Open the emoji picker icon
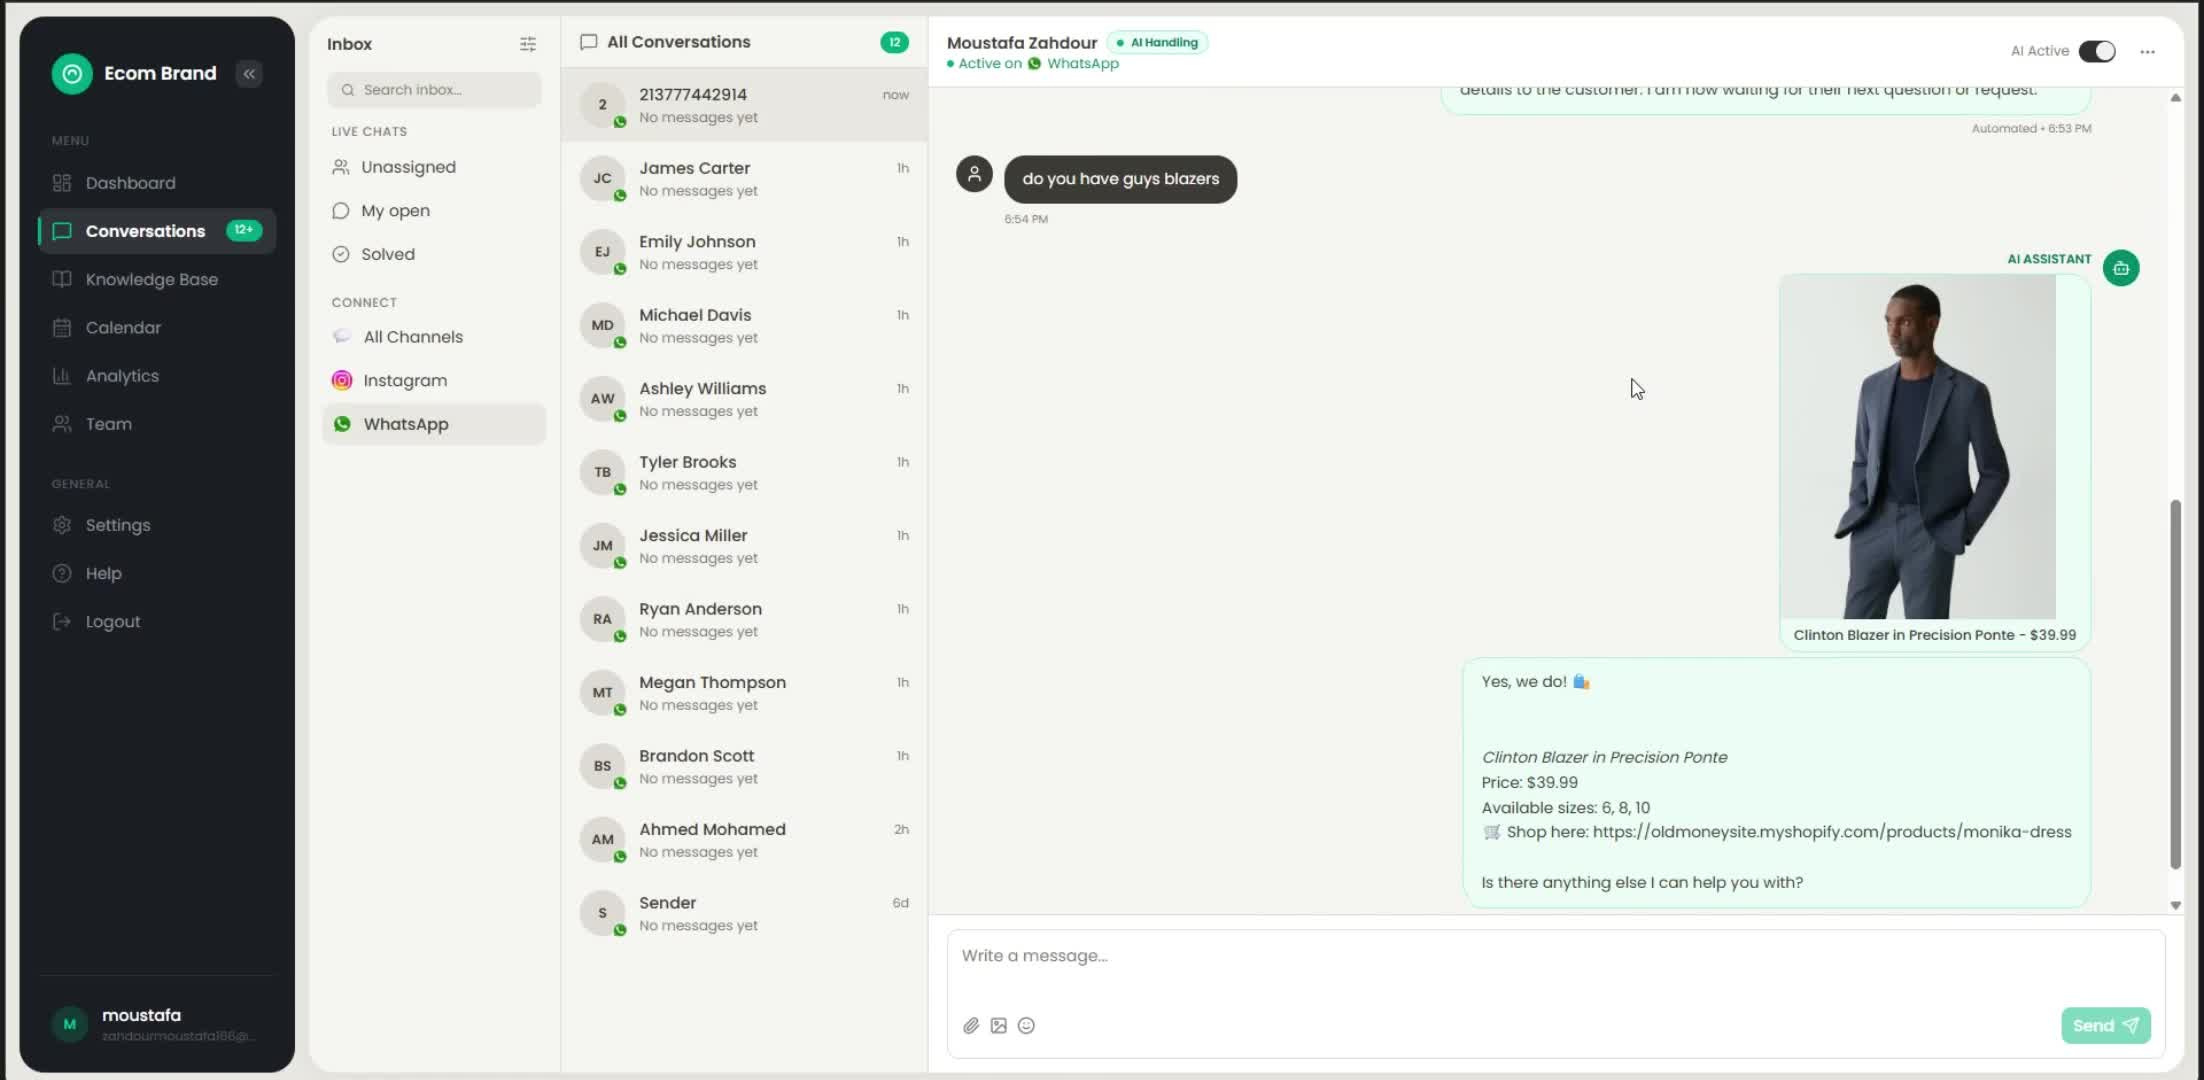2204x1080 pixels. (1026, 1025)
